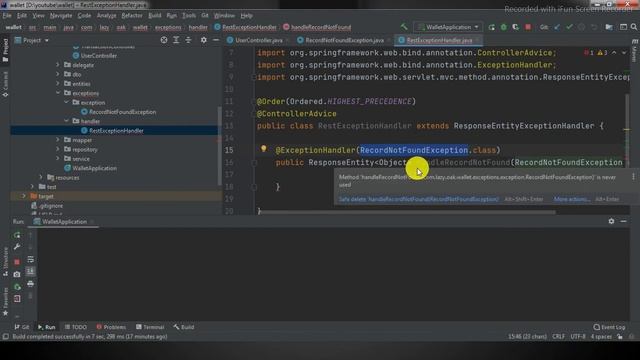
Task: Click the Git commit checkmark icon
Action: (569, 27)
